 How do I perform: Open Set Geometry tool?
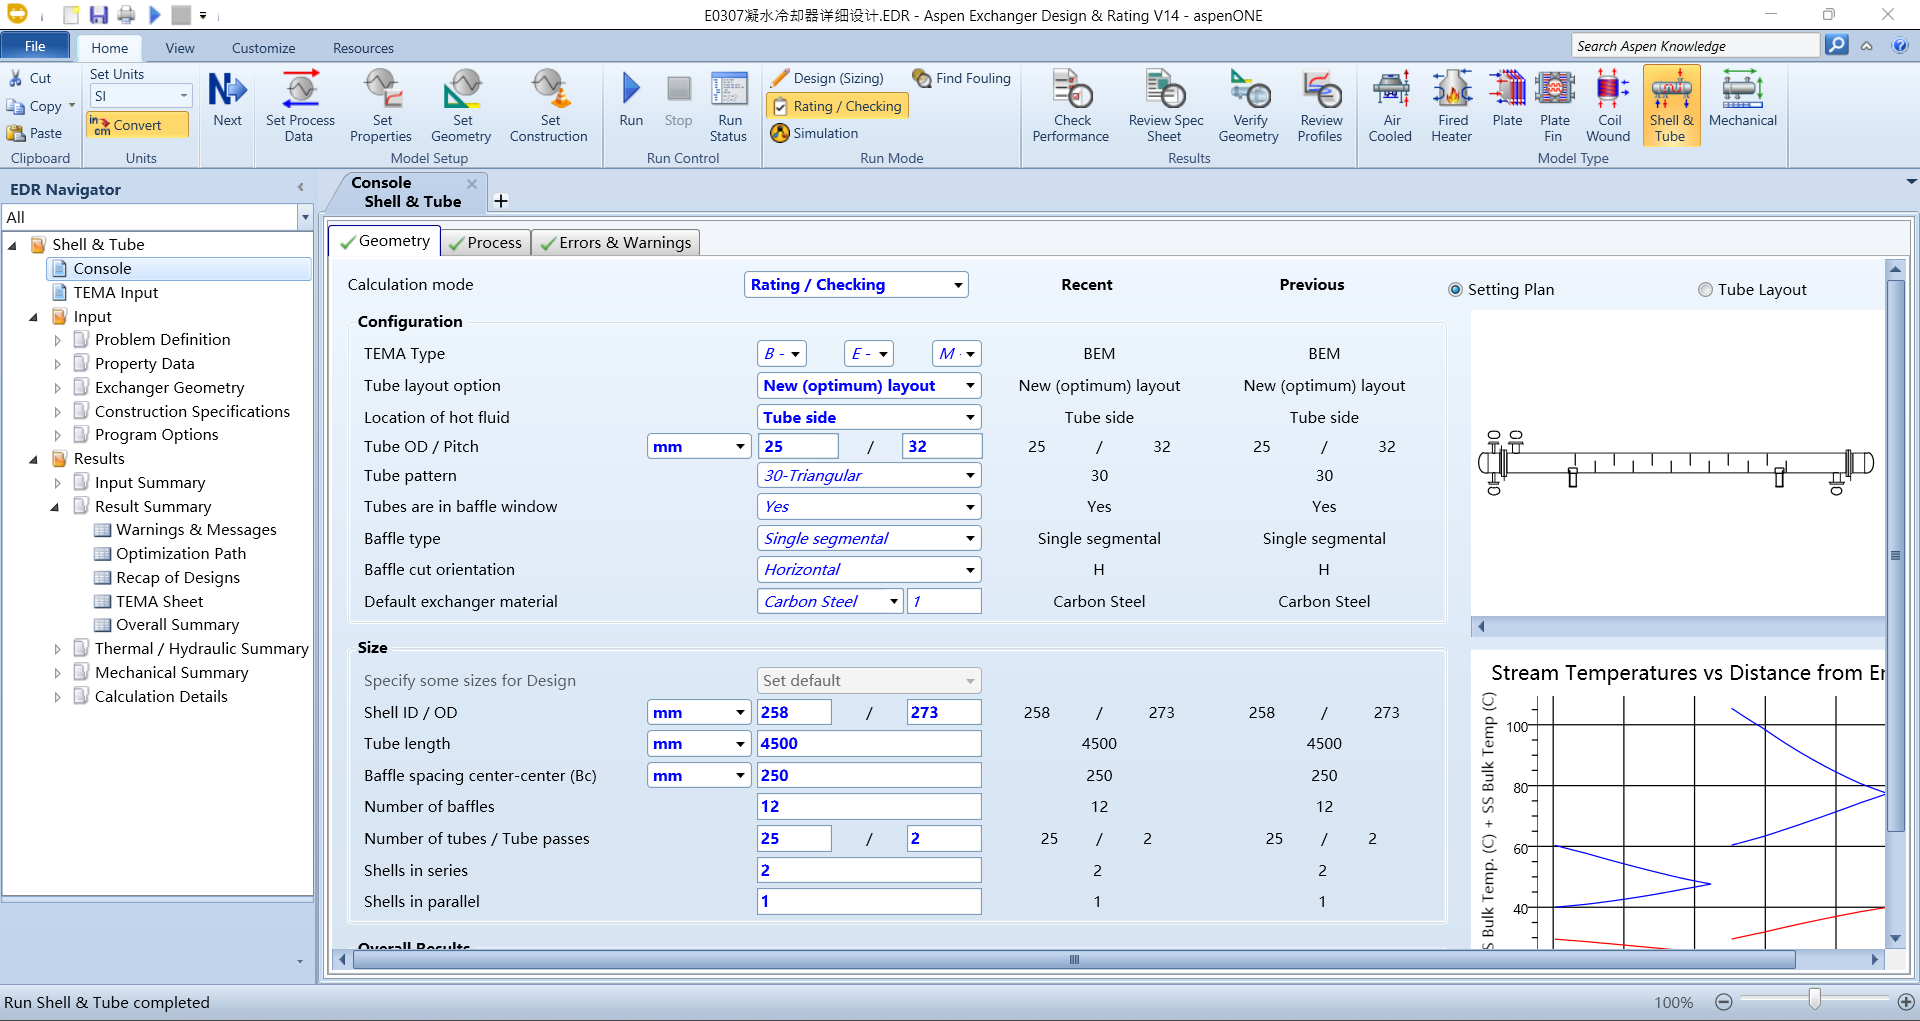tap(461, 106)
